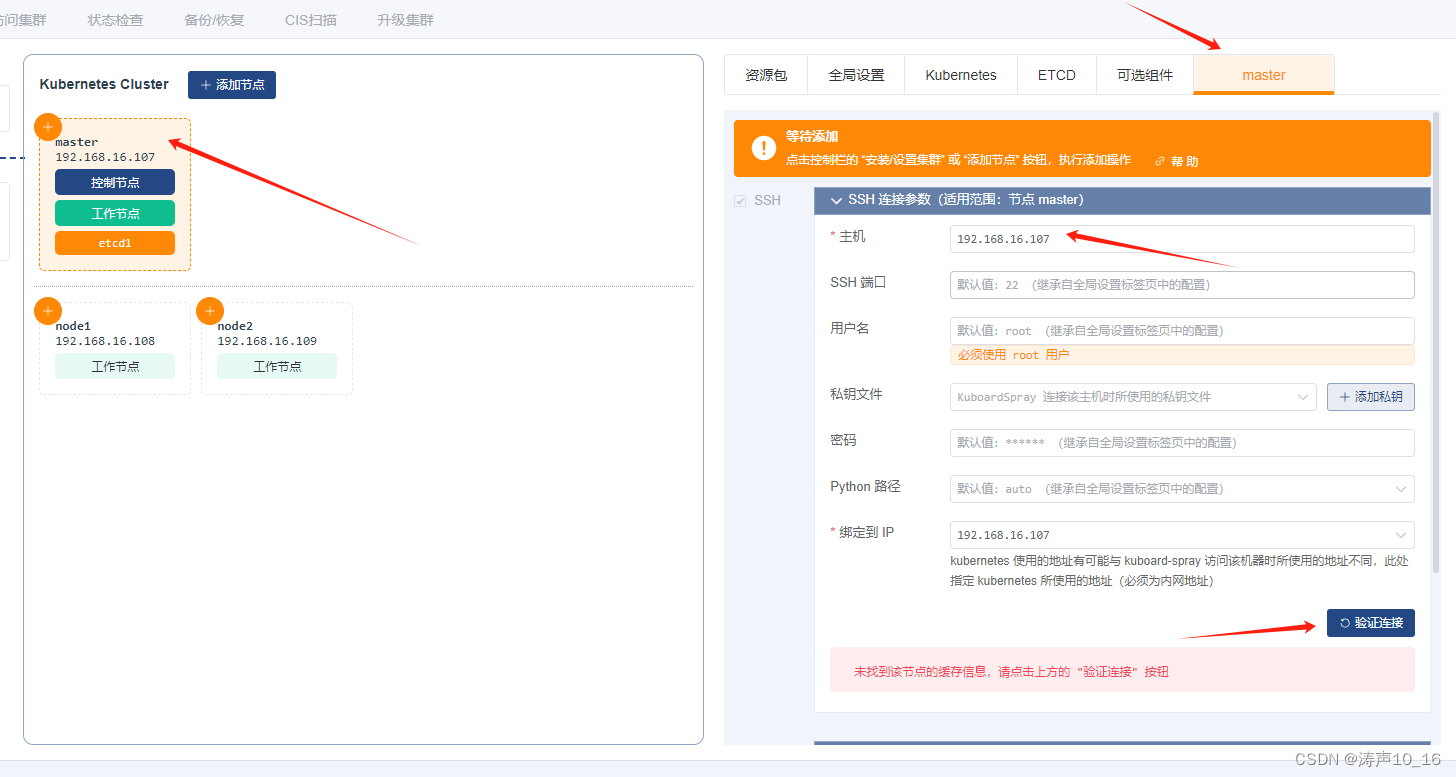Select the master node name text
Screen dimensions: 1456x777
pyautogui.click(x=77, y=142)
